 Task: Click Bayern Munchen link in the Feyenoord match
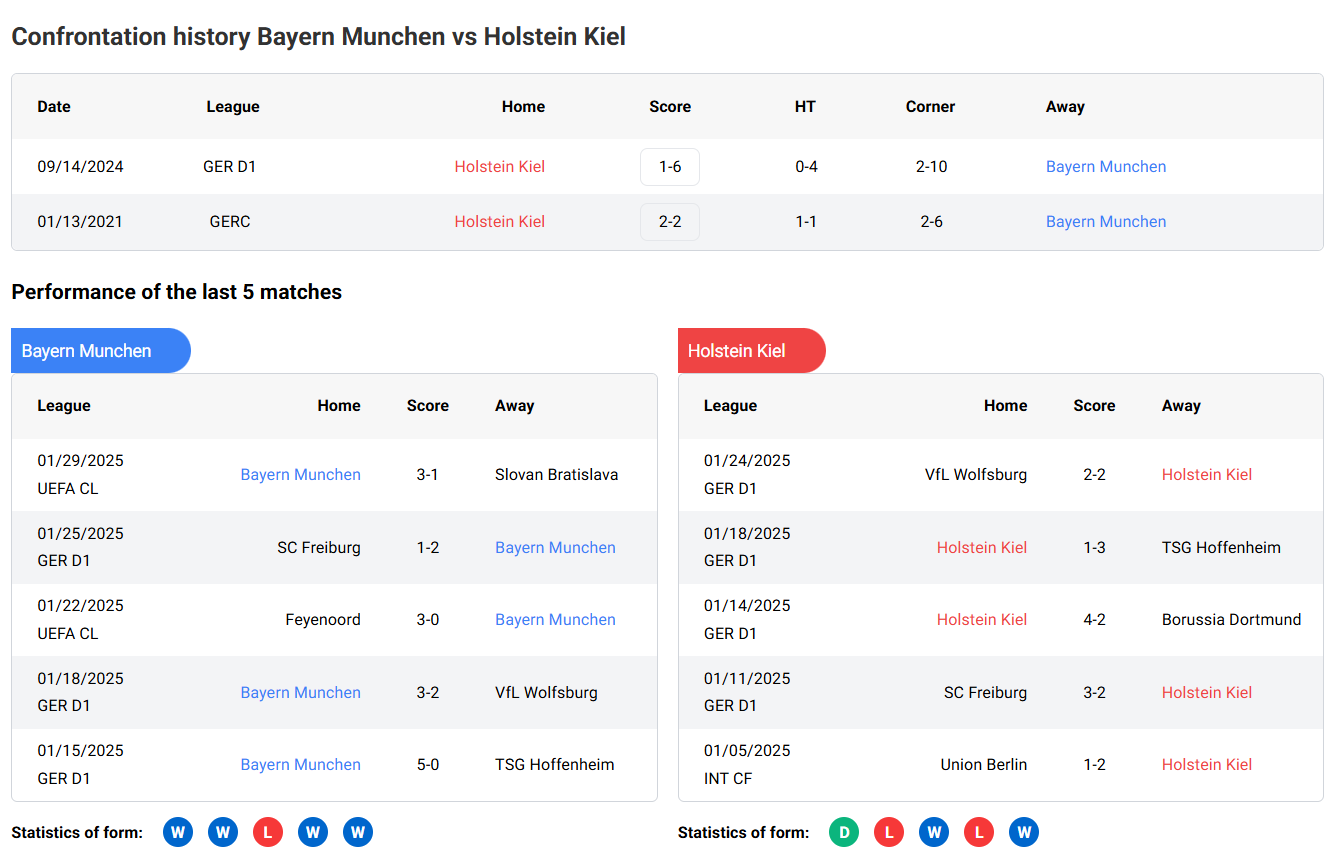[x=555, y=620]
